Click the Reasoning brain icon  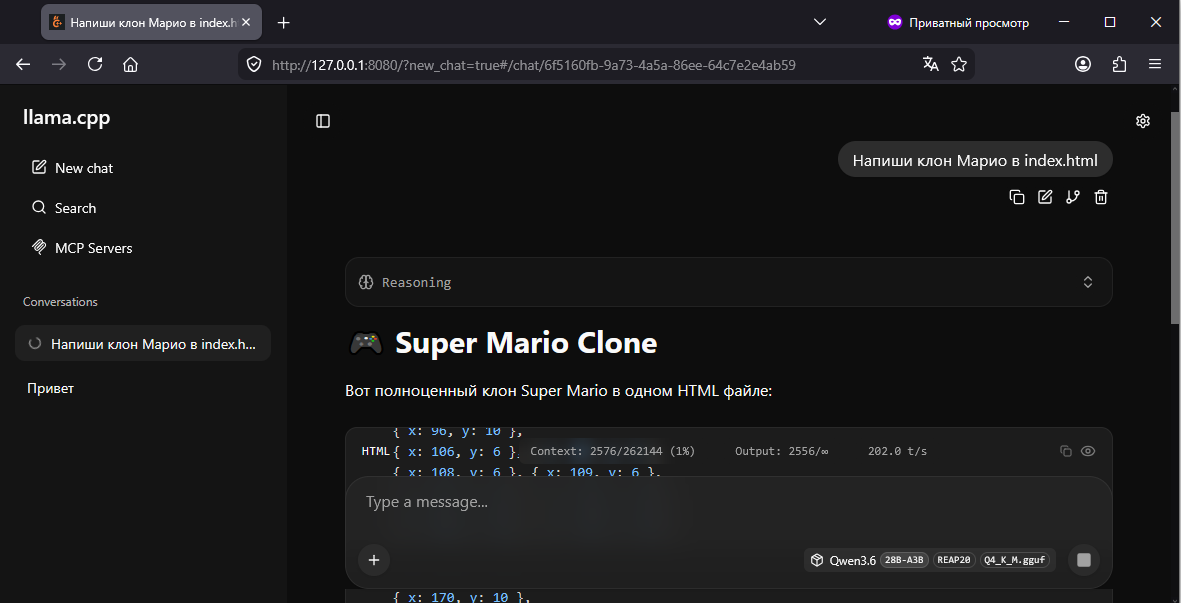point(366,282)
